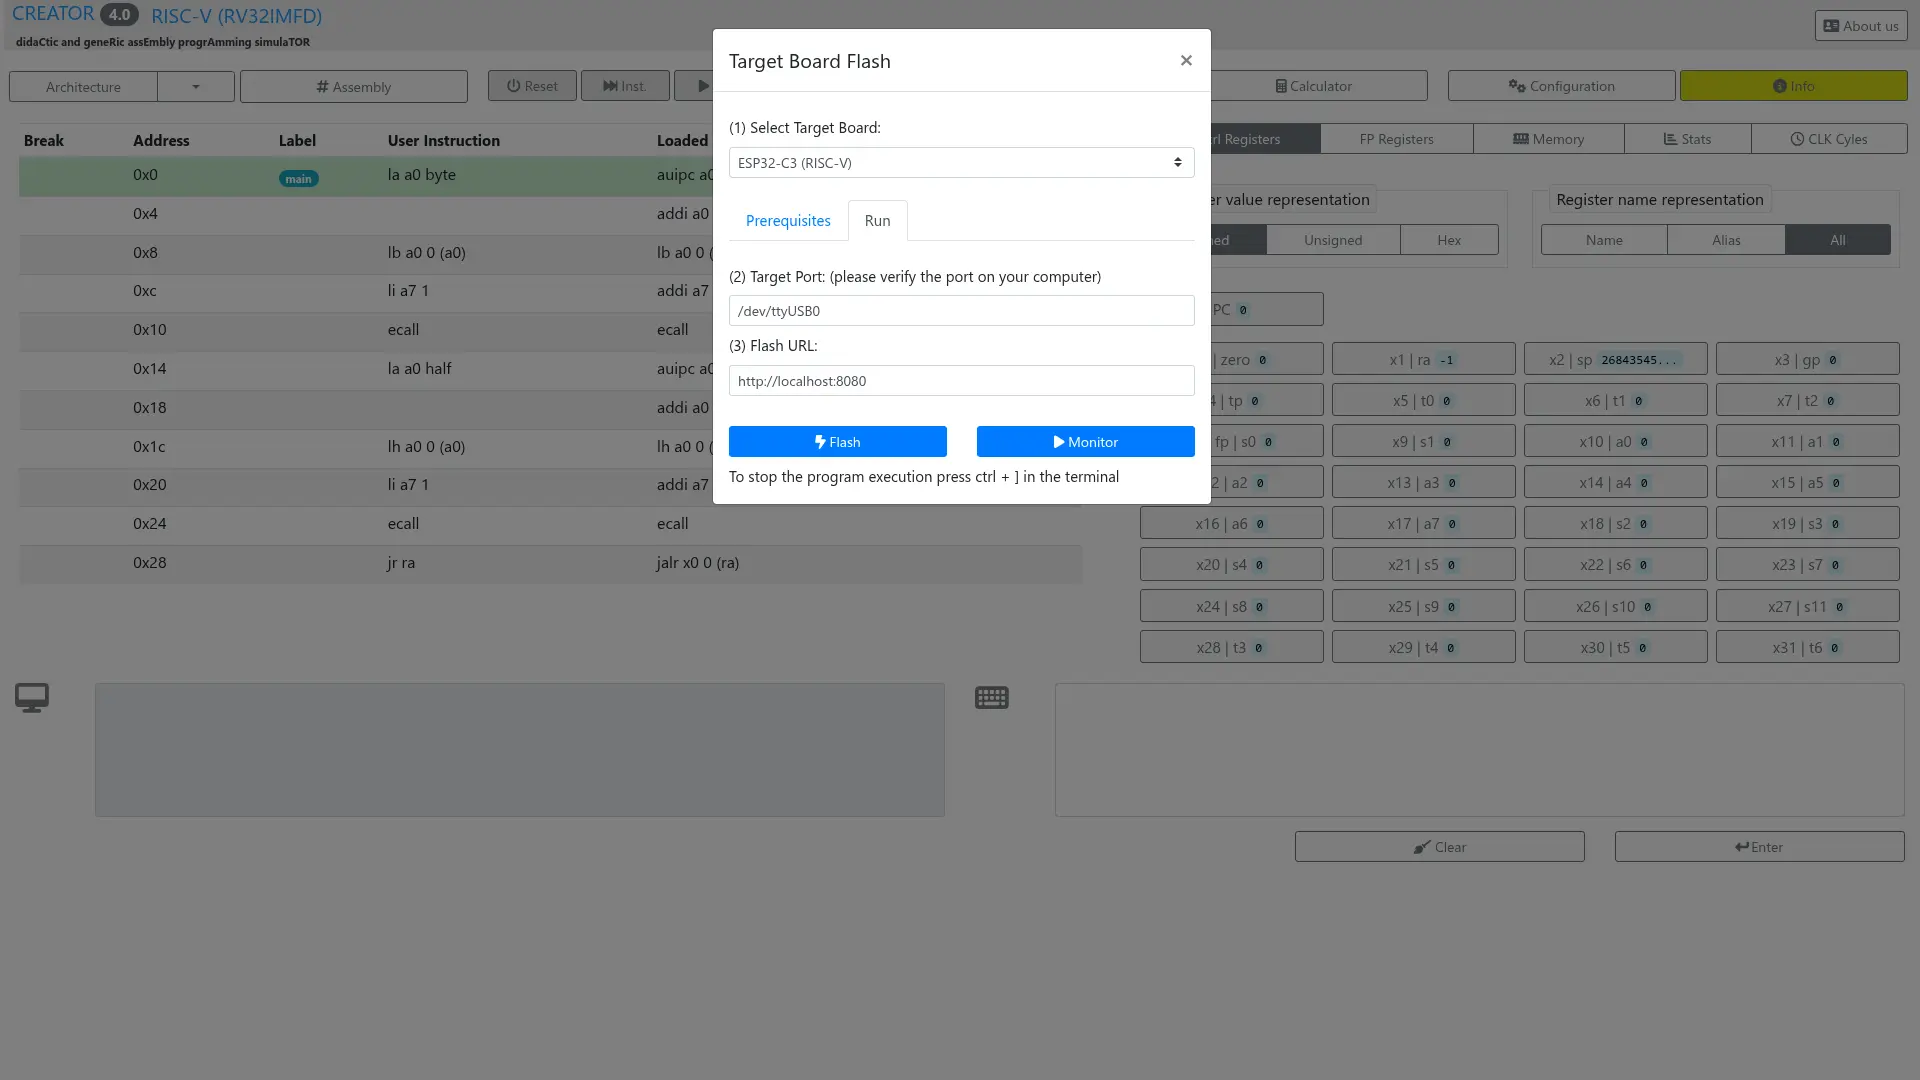Switch to FP Registers tab
The width and height of the screenshot is (1920, 1080).
[x=1396, y=139]
